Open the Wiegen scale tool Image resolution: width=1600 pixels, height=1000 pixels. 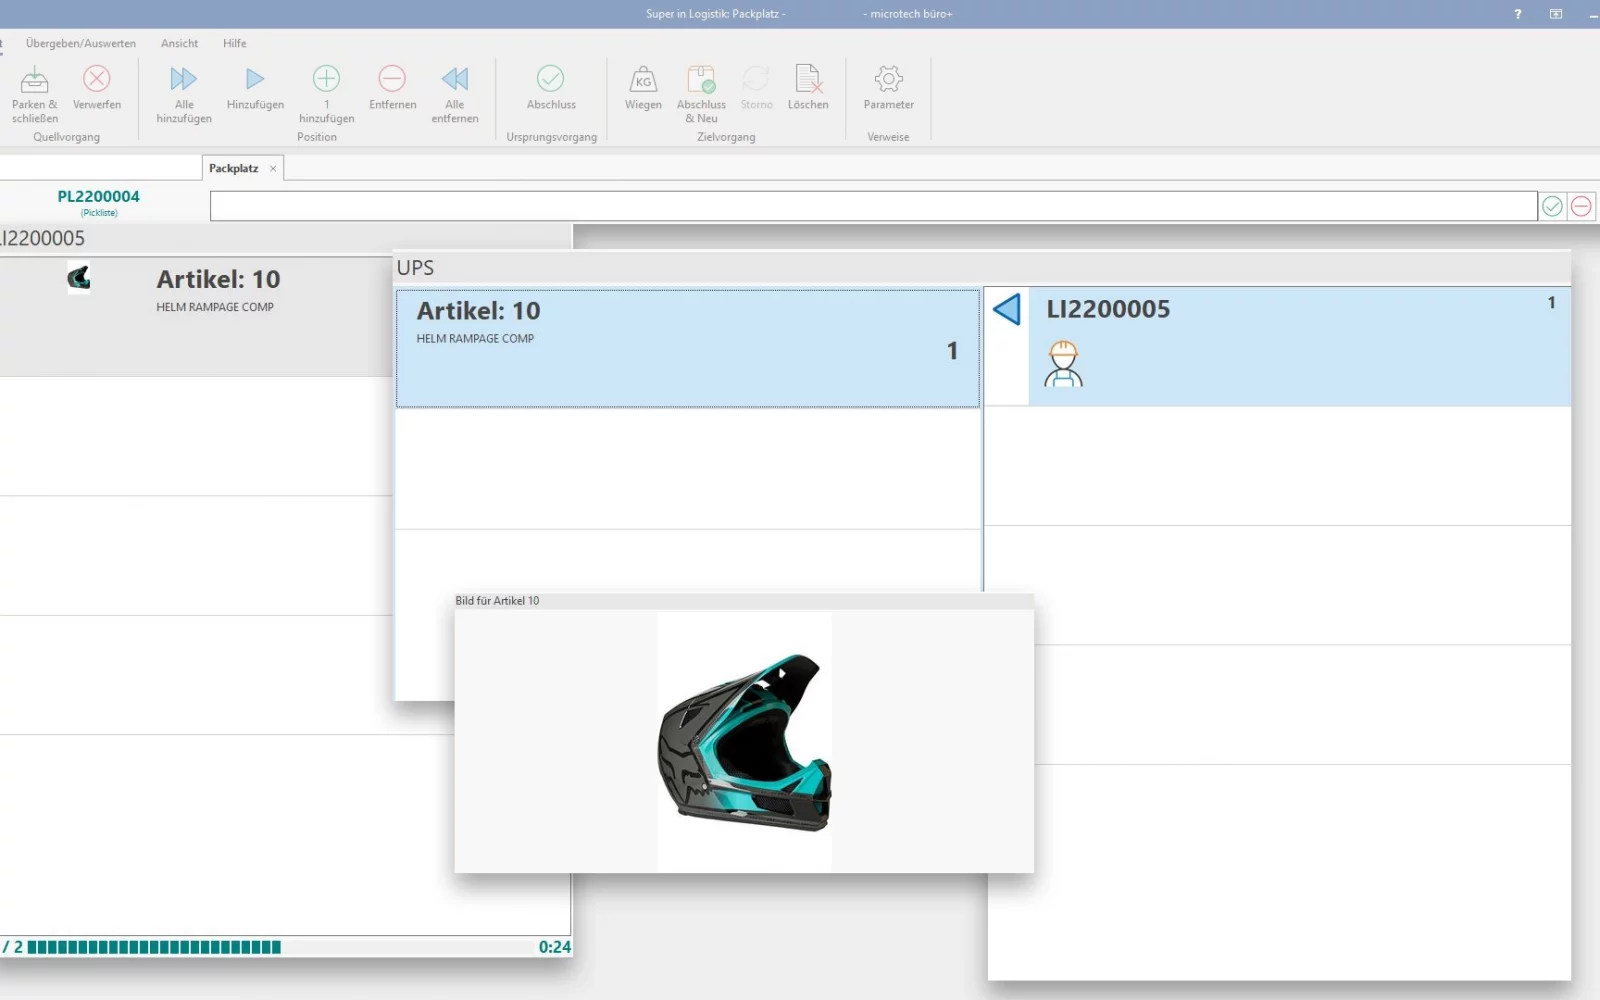click(643, 80)
